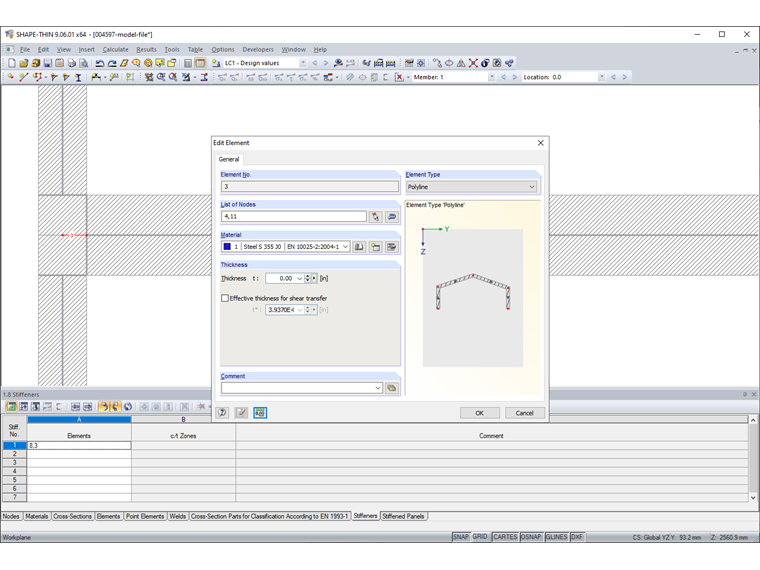760x570 pixels.
Task: Click the Cancel button
Action: (x=524, y=413)
